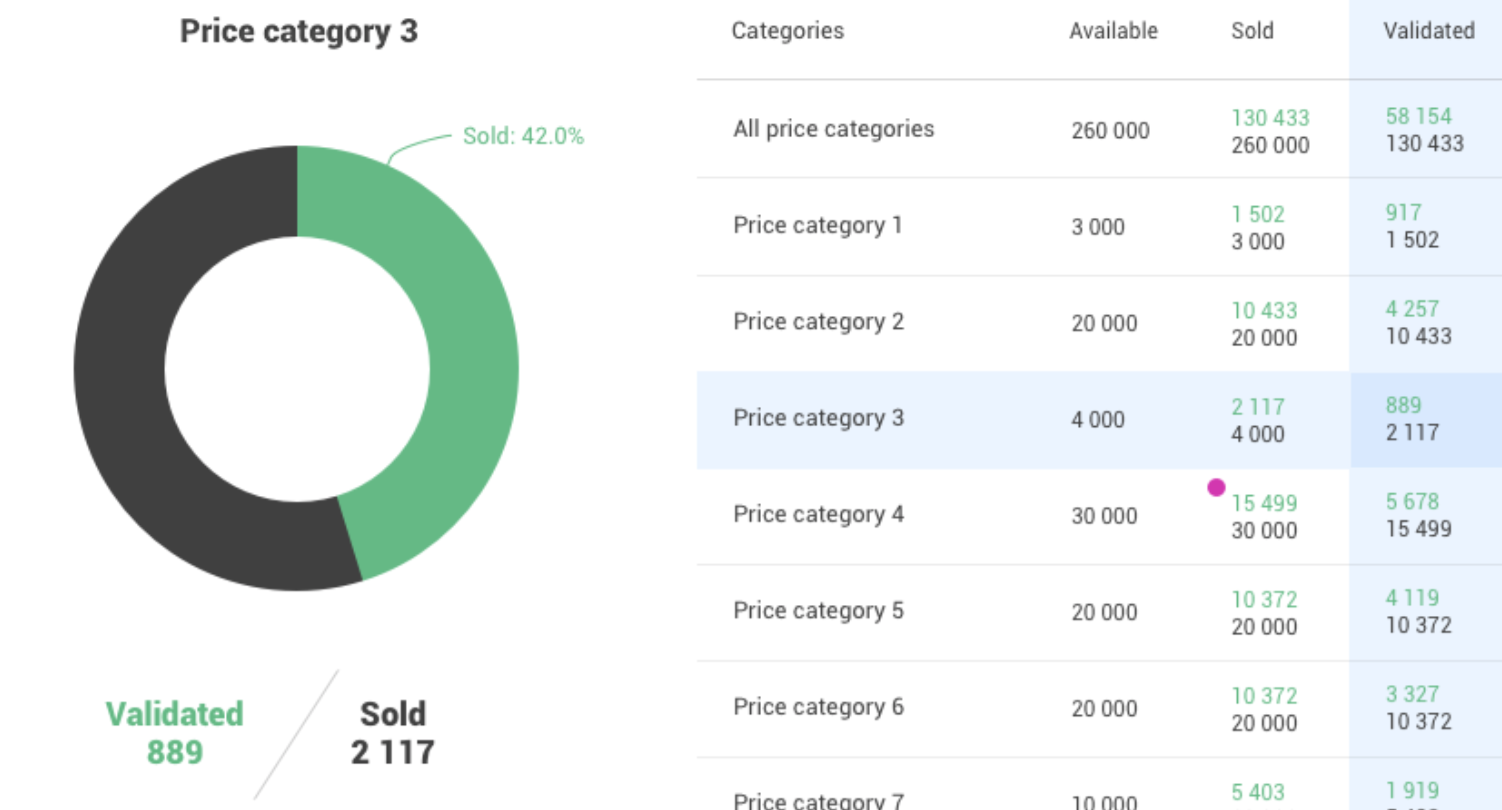Image resolution: width=1502 pixels, height=810 pixels.
Task: Click the Categories column header
Action: [x=788, y=31]
